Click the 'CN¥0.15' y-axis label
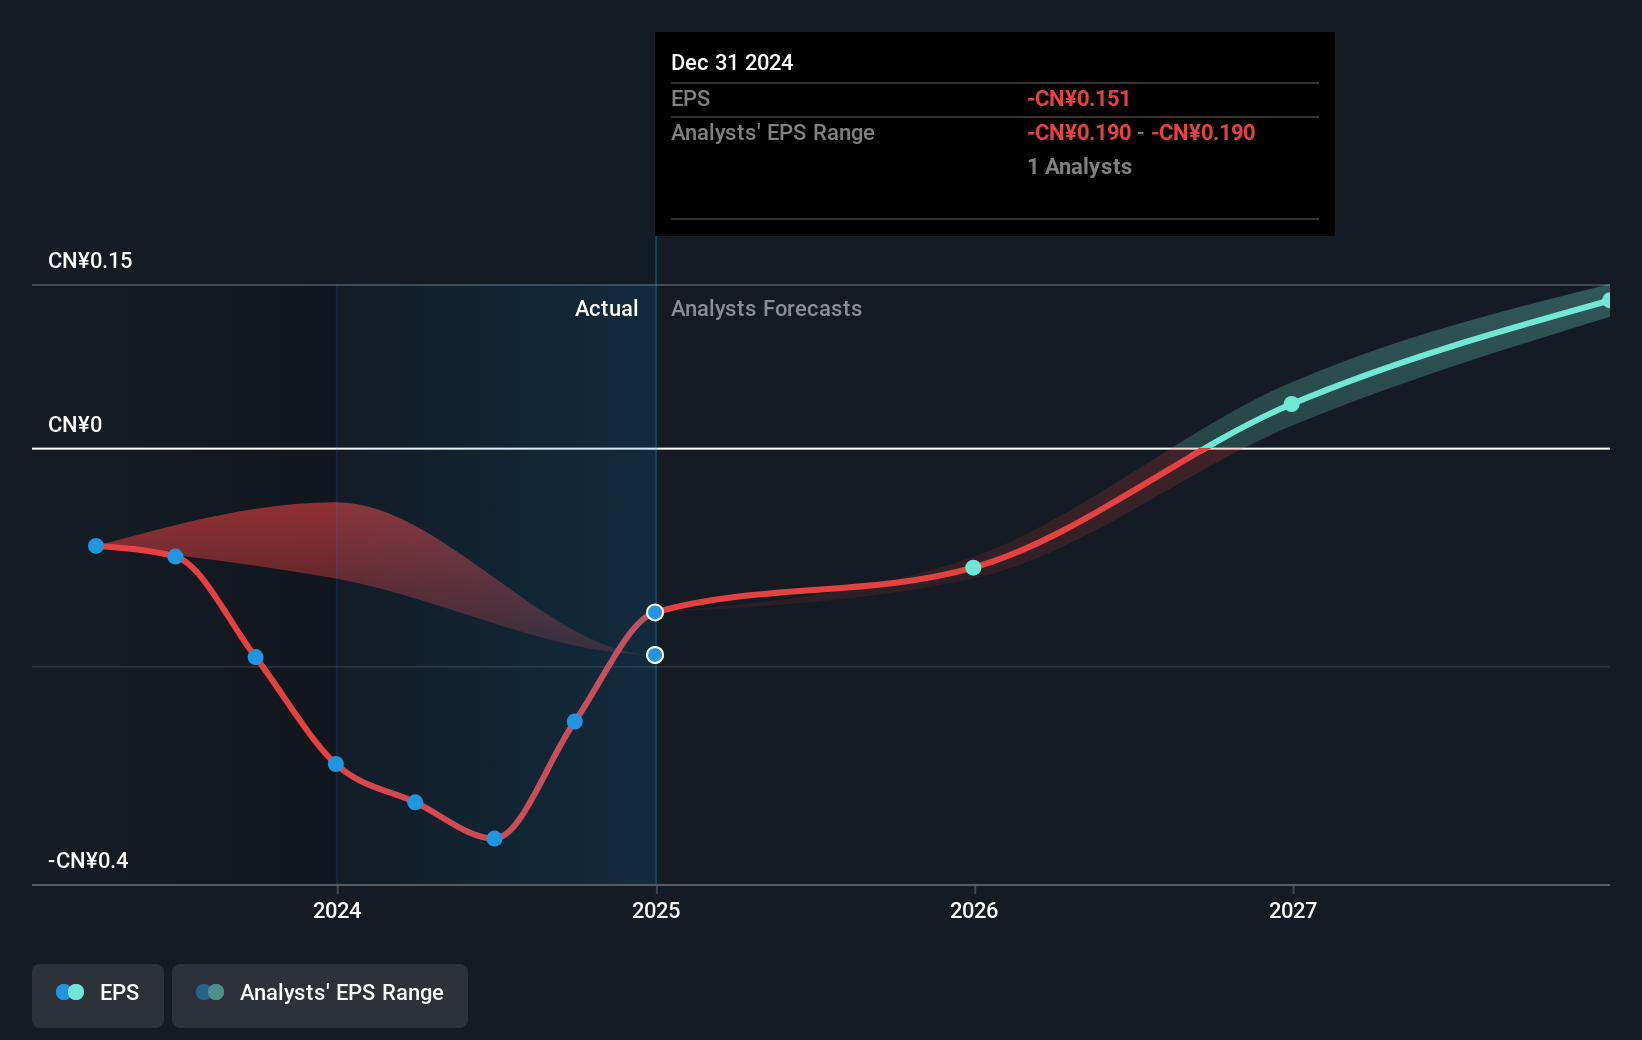This screenshot has width=1642, height=1040. 90,261
